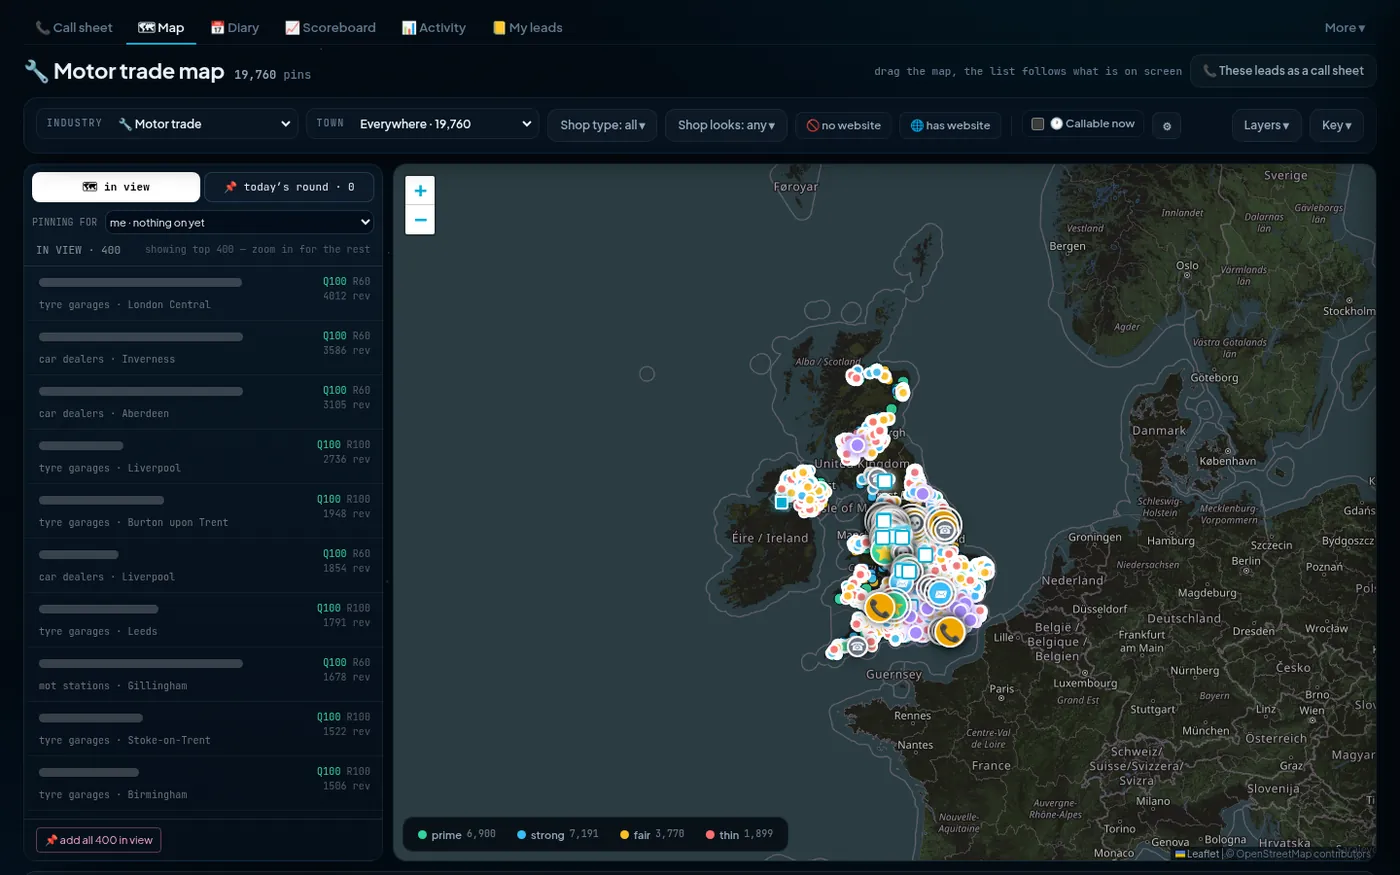This screenshot has width=1400, height=875.
Task: Select the tyre garages · Liverpool row
Action: point(204,457)
